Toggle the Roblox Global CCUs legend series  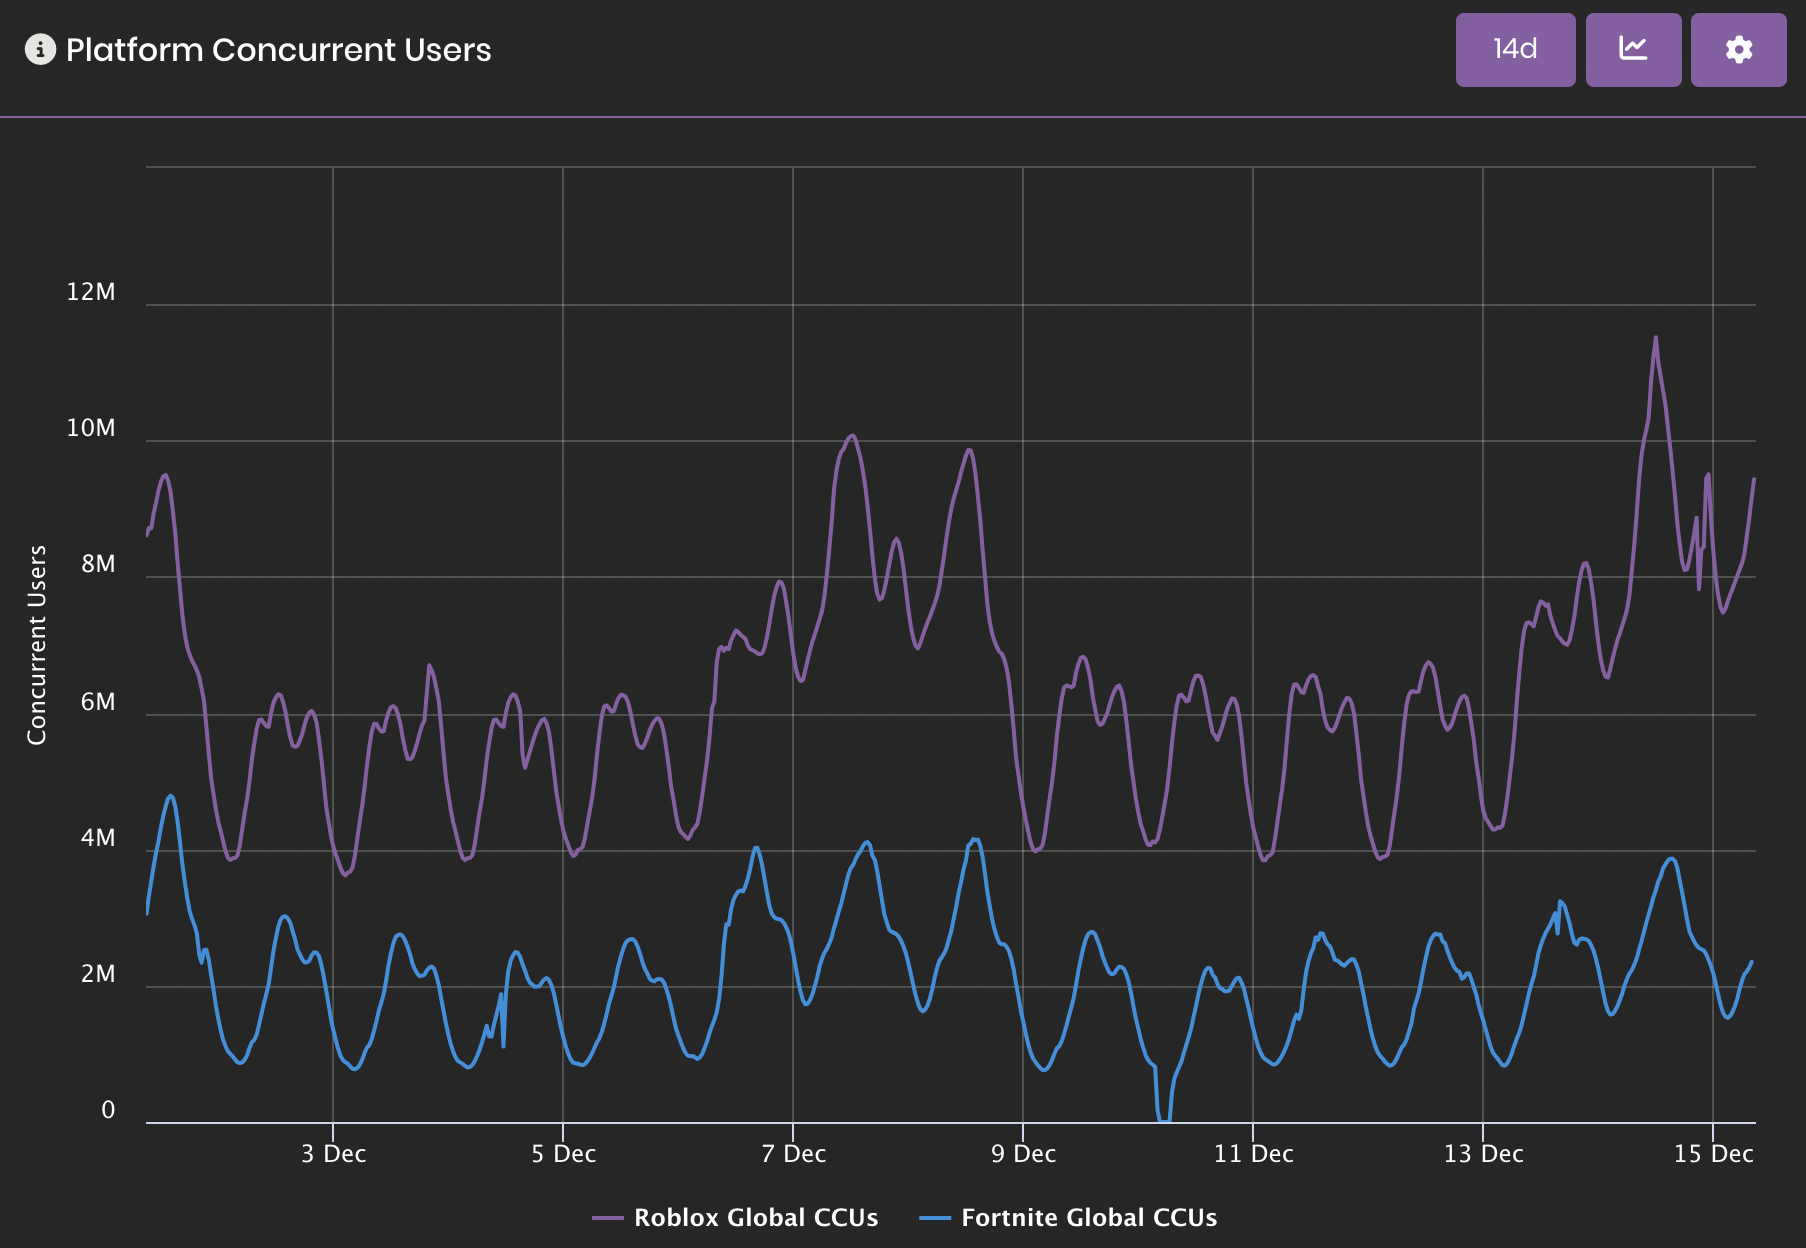[735, 1217]
